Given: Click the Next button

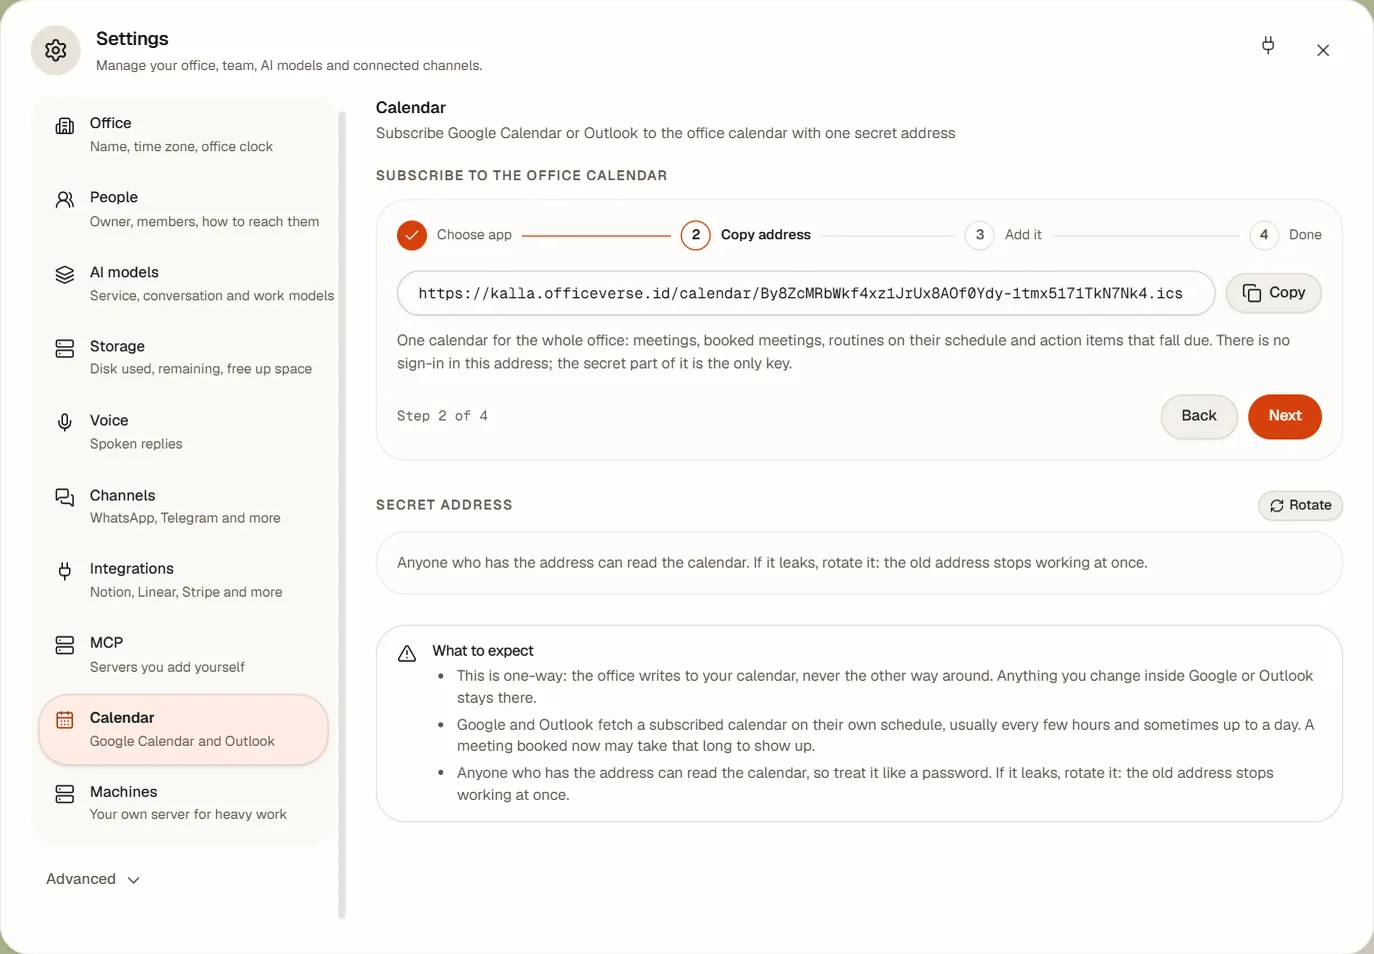Looking at the screenshot, I should (x=1285, y=416).
